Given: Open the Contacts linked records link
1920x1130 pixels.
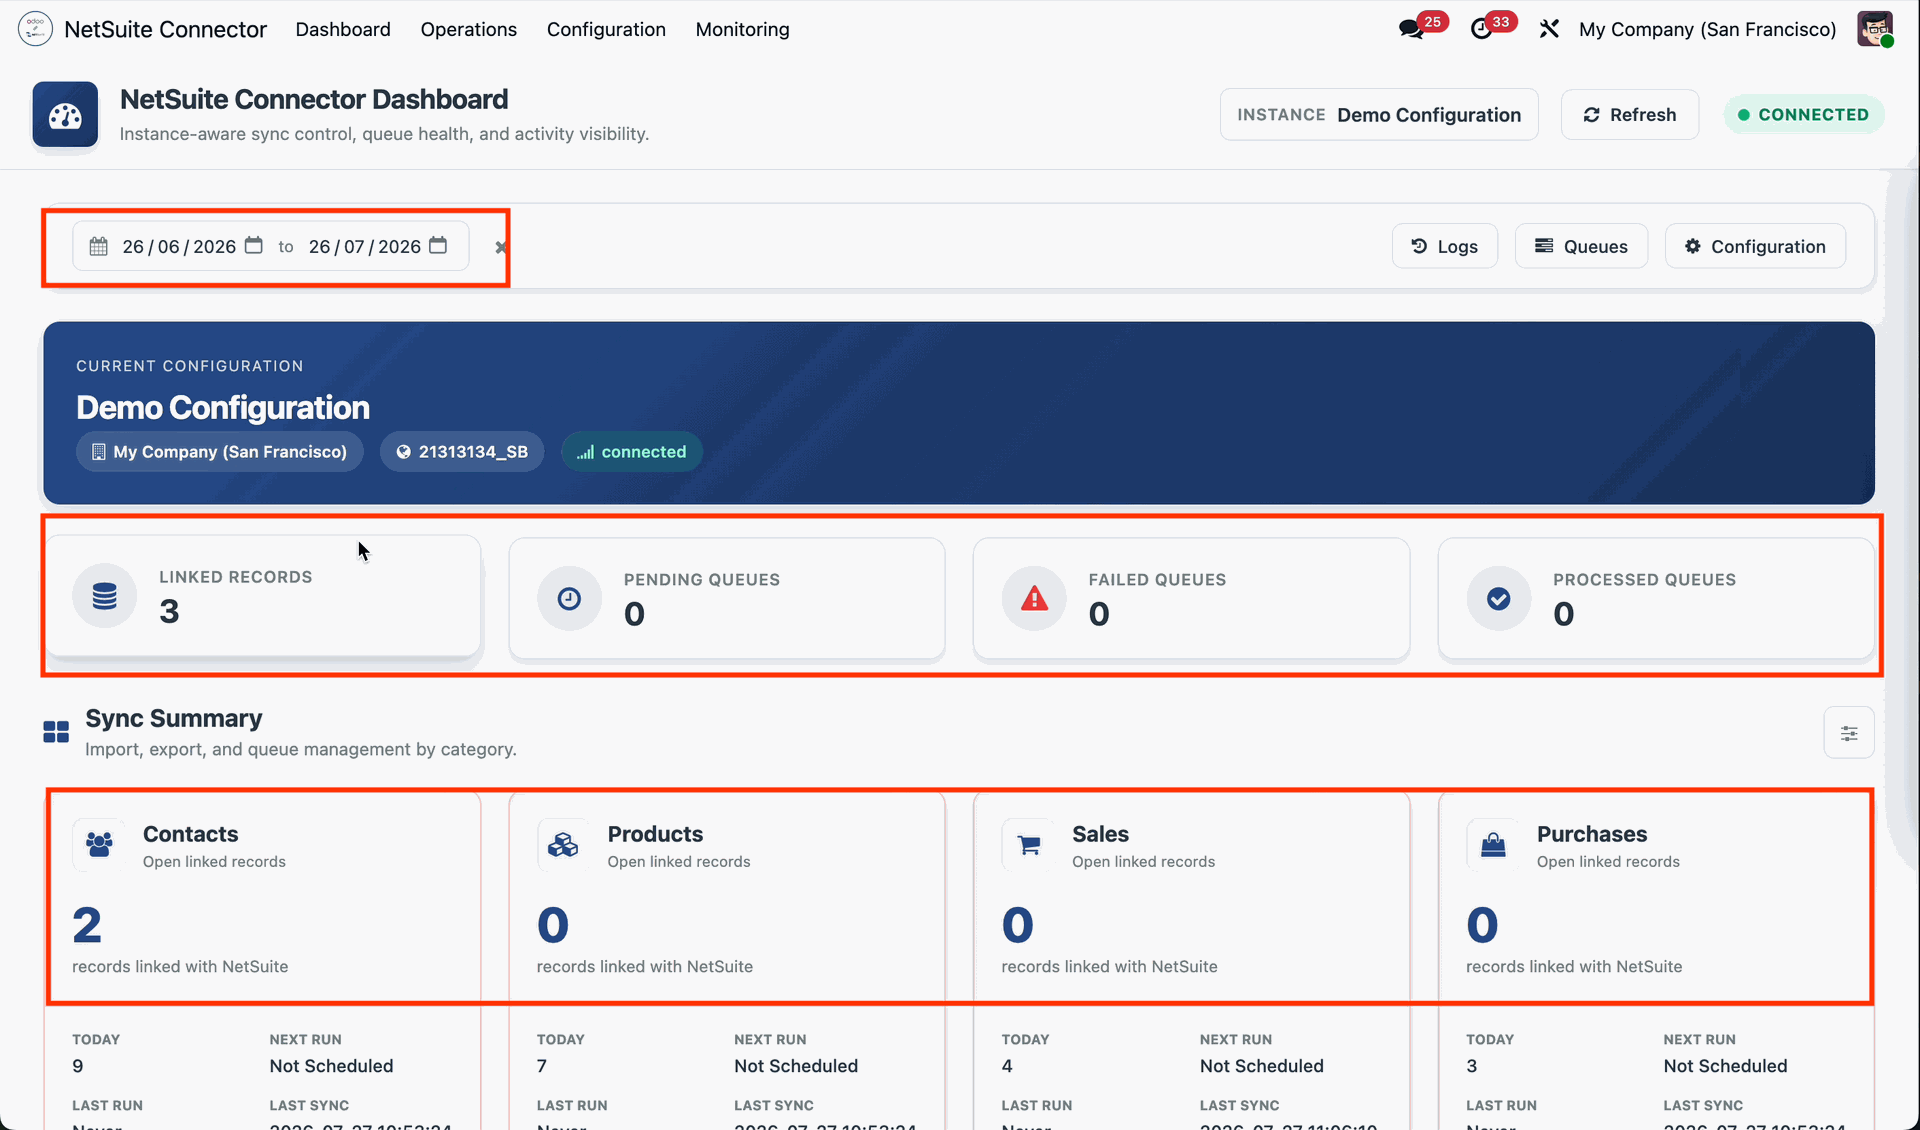Looking at the screenshot, I should [x=214, y=862].
